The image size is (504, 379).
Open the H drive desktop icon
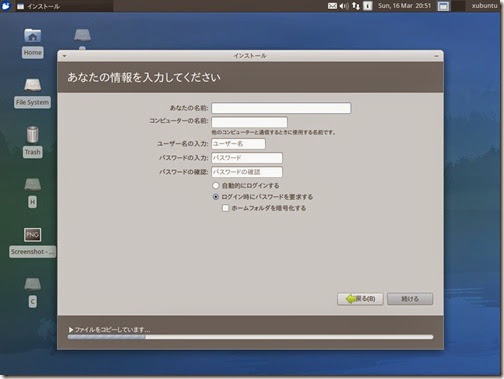coord(32,184)
